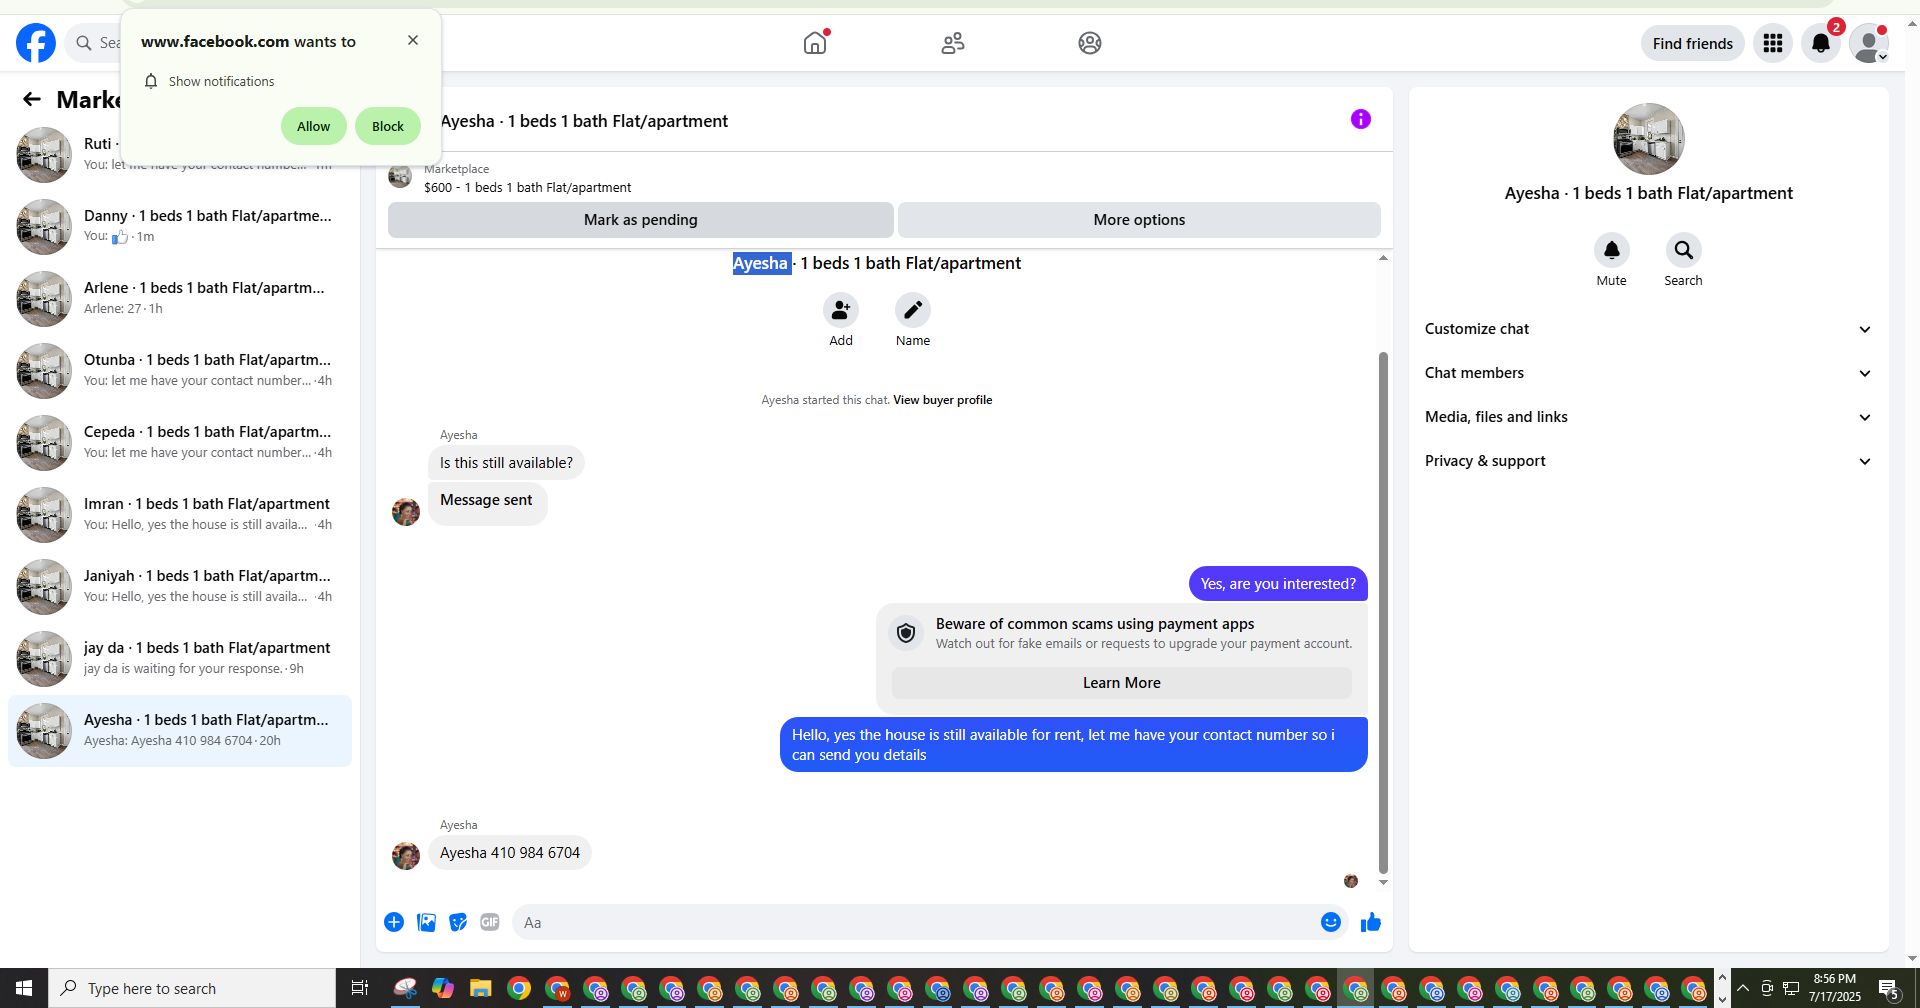
Task: Expand the Privacy & support section
Action: tap(1649, 461)
